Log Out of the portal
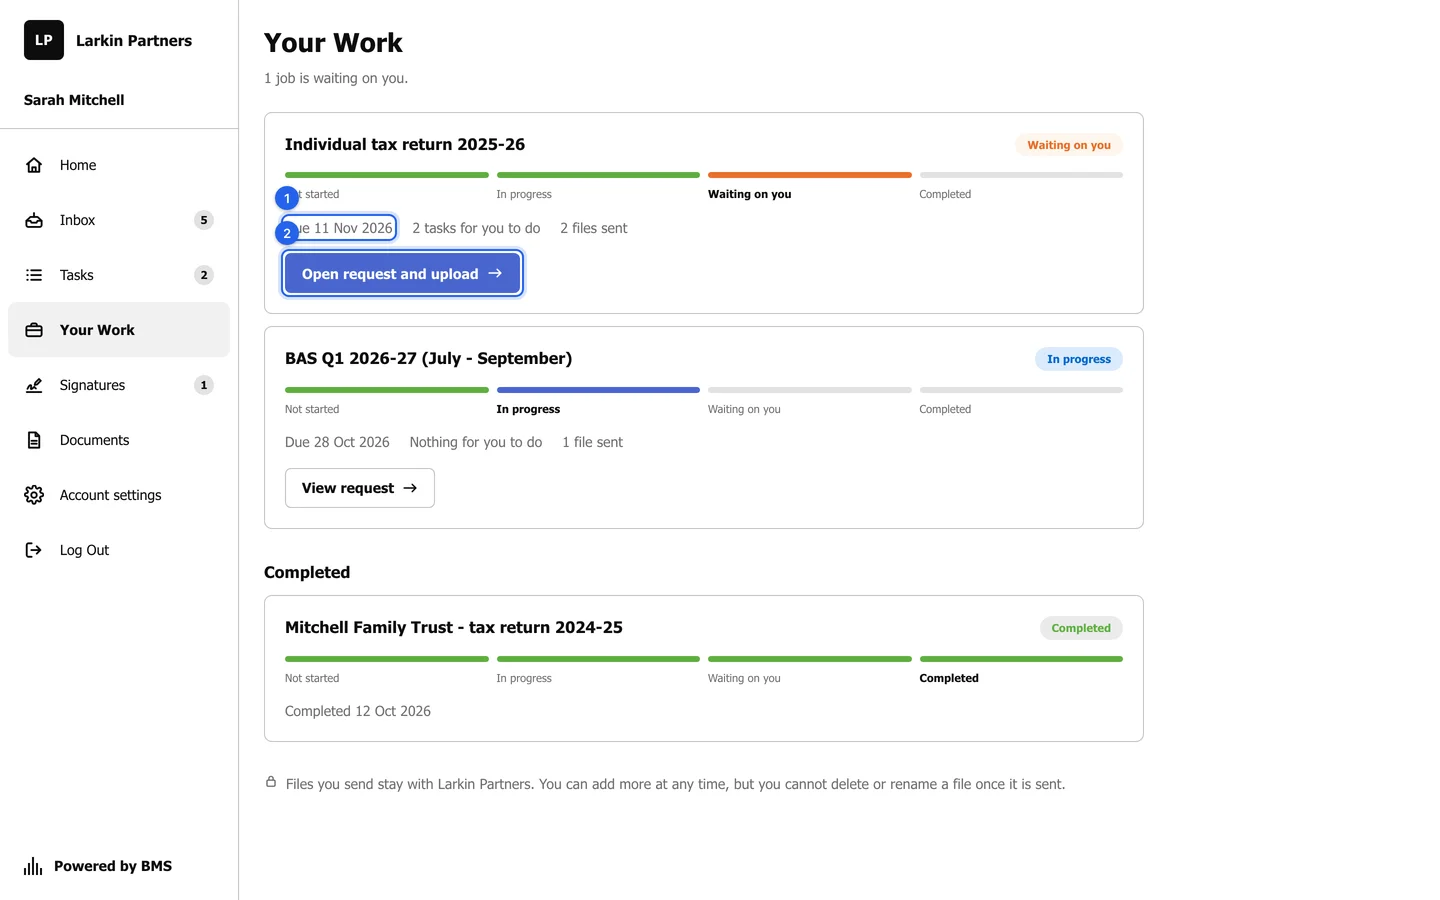This screenshot has width=1440, height=900. point(119,550)
